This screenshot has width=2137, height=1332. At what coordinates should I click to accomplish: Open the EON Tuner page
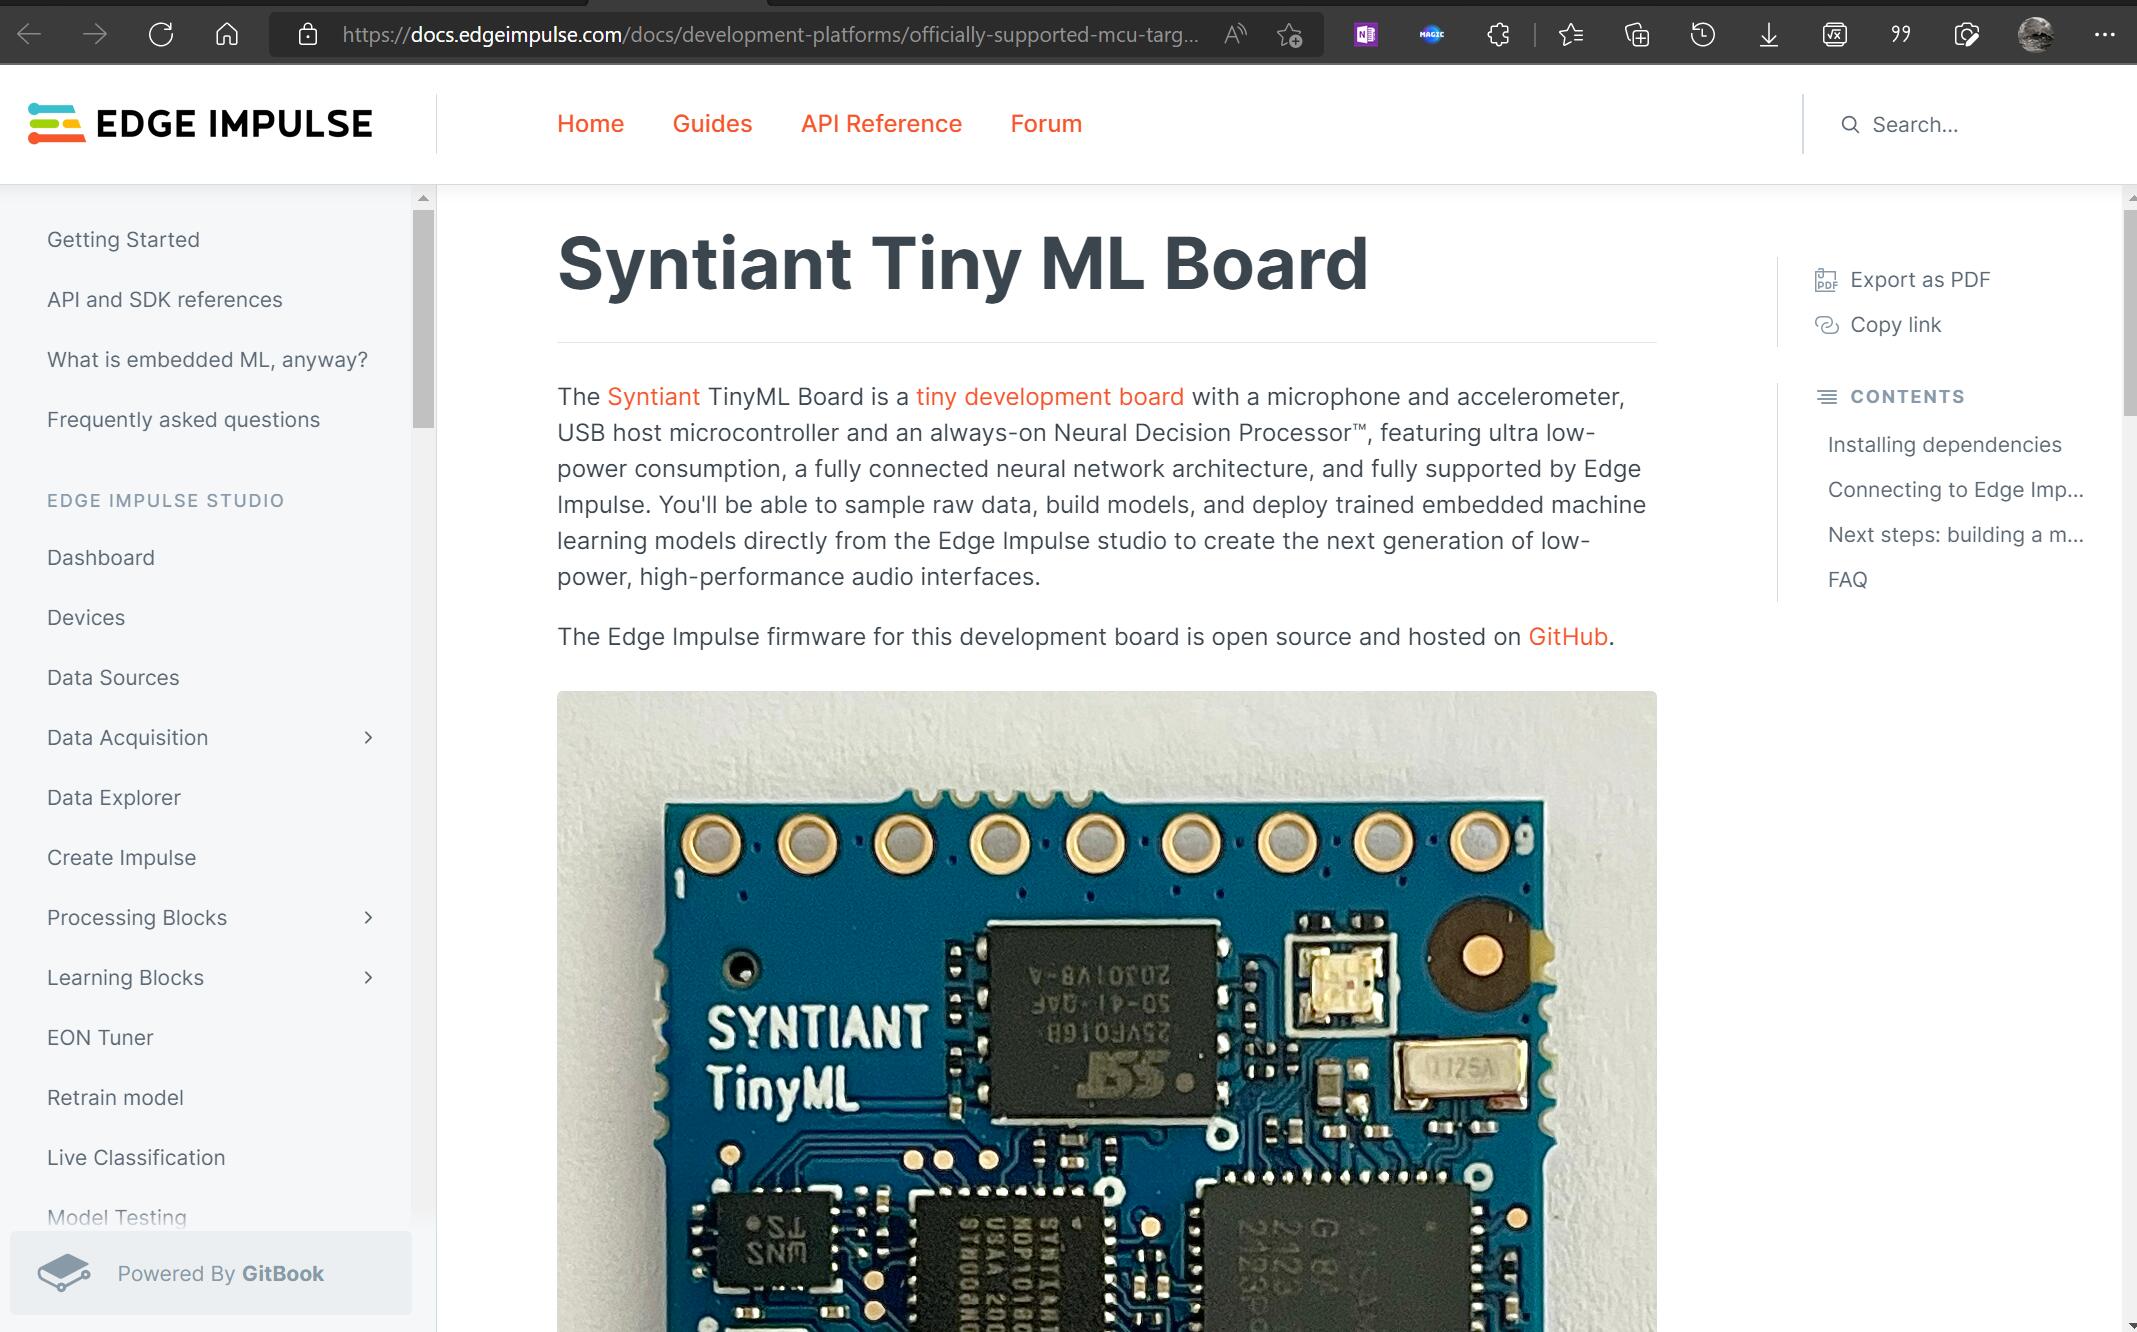coord(100,1038)
